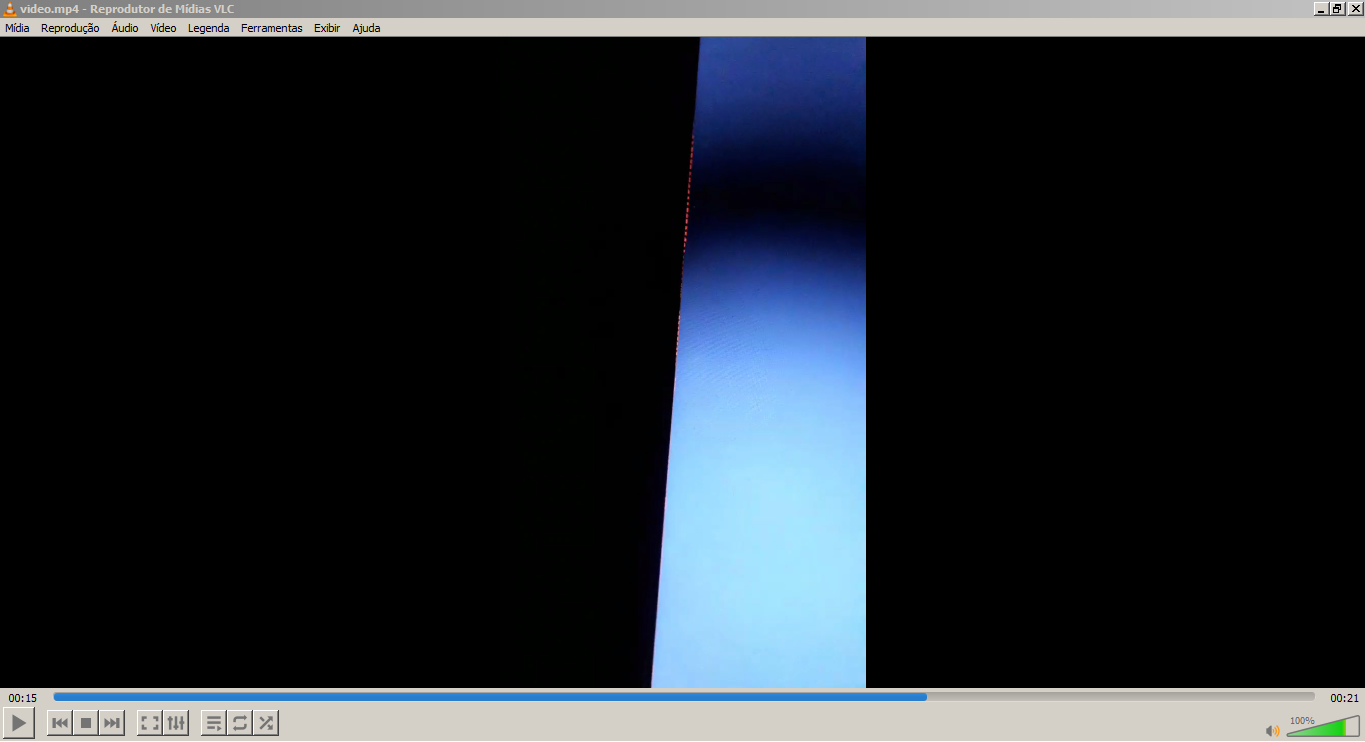This screenshot has height=742, width=1365.
Task: Open the Ajuda menu
Action: click(366, 28)
